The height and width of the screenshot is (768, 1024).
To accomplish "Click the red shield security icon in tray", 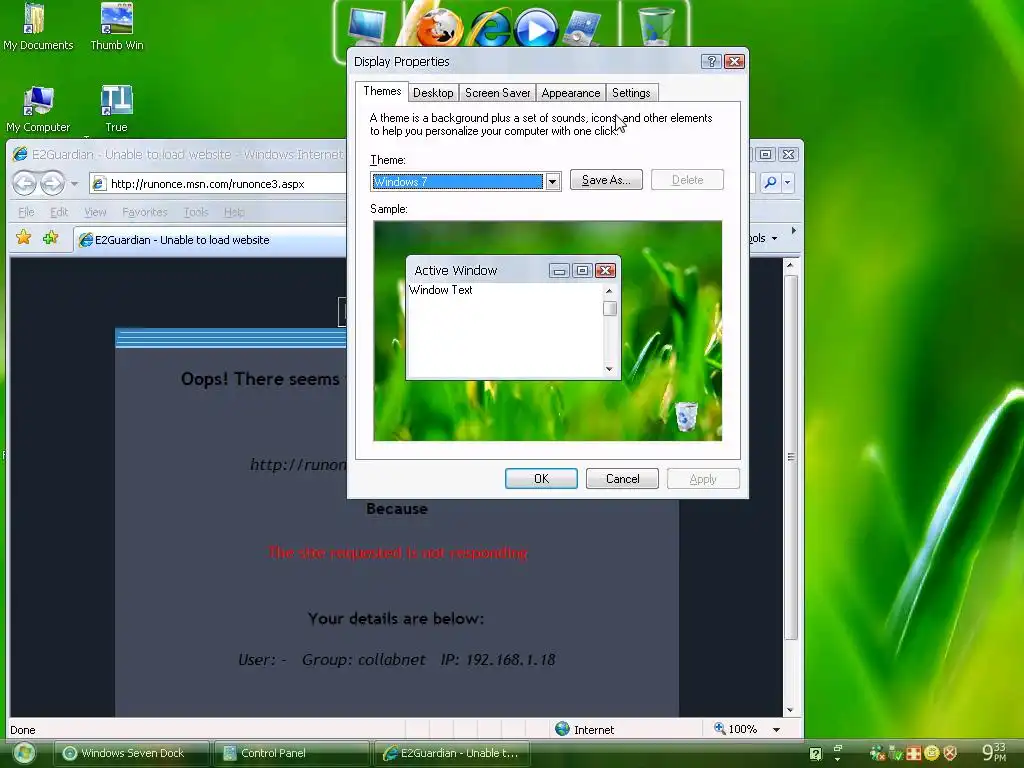I will 950,753.
